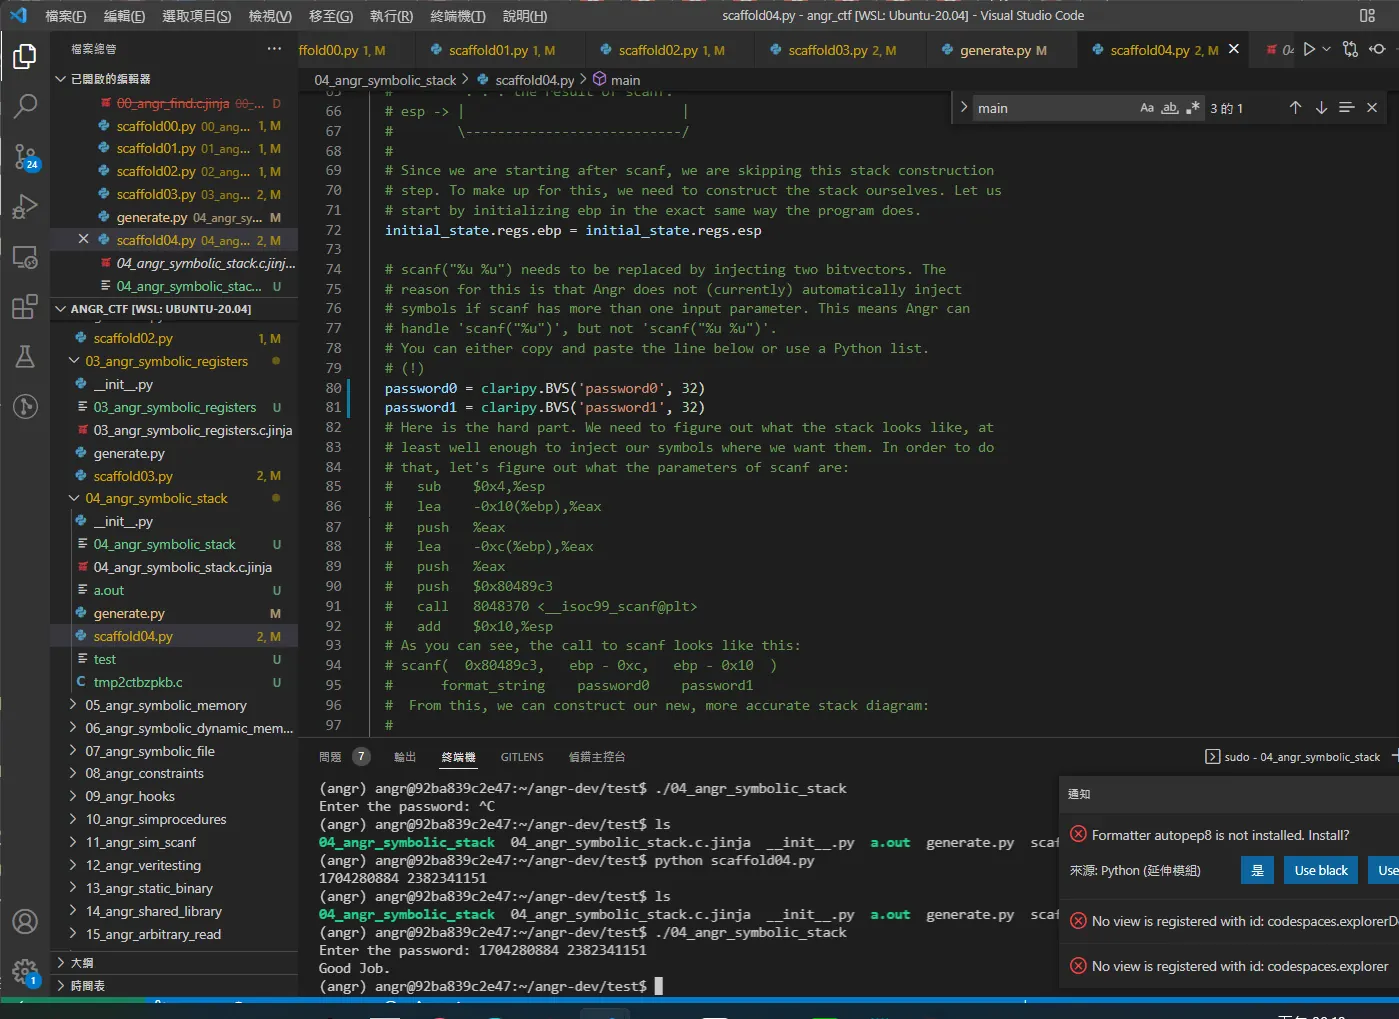
Task: Click the Use black button
Action: [1321, 870]
